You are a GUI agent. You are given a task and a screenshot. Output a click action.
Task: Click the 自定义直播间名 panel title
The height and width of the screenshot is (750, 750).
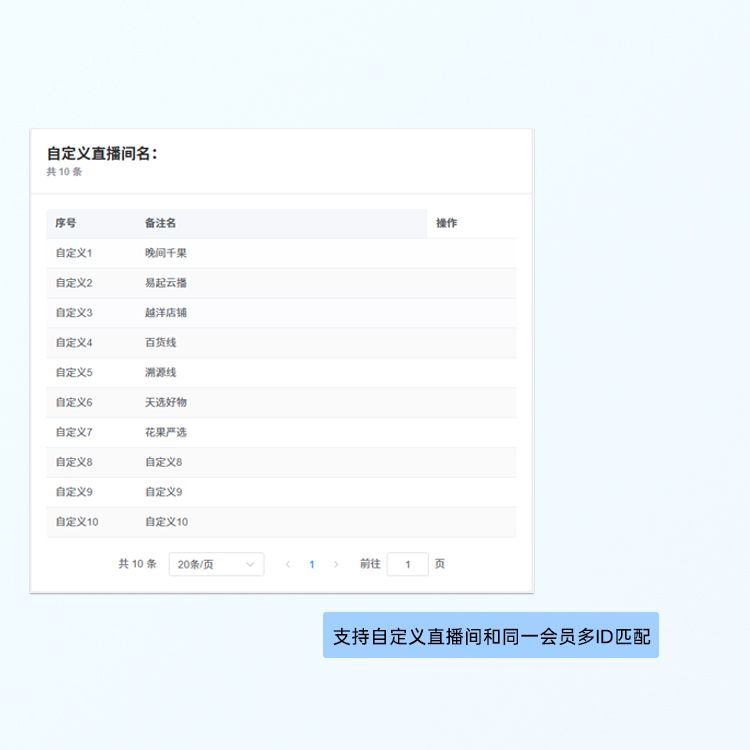[x=102, y=154]
